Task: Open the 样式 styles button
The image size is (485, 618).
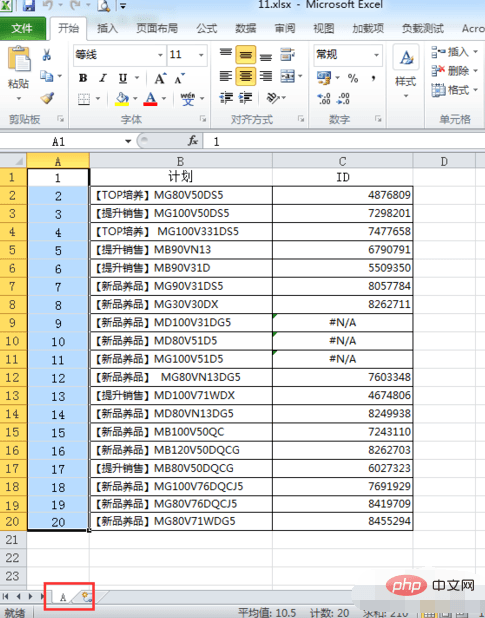Action: click(406, 71)
